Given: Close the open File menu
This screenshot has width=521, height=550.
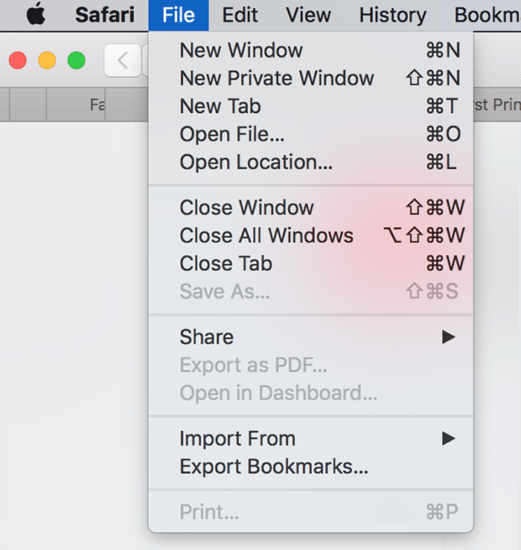Looking at the screenshot, I should coord(178,15).
